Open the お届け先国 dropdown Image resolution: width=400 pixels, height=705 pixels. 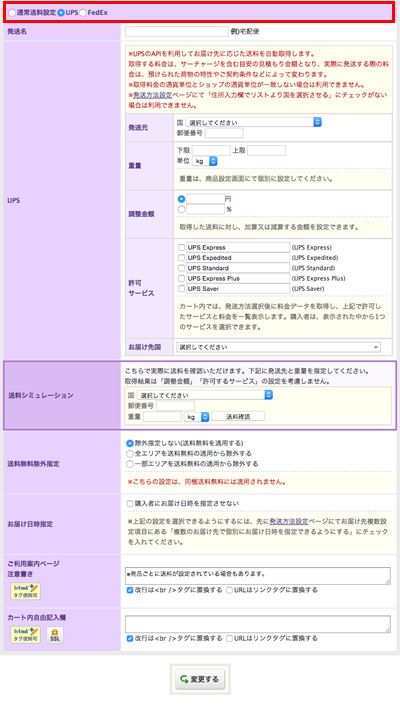pyautogui.click(x=278, y=347)
